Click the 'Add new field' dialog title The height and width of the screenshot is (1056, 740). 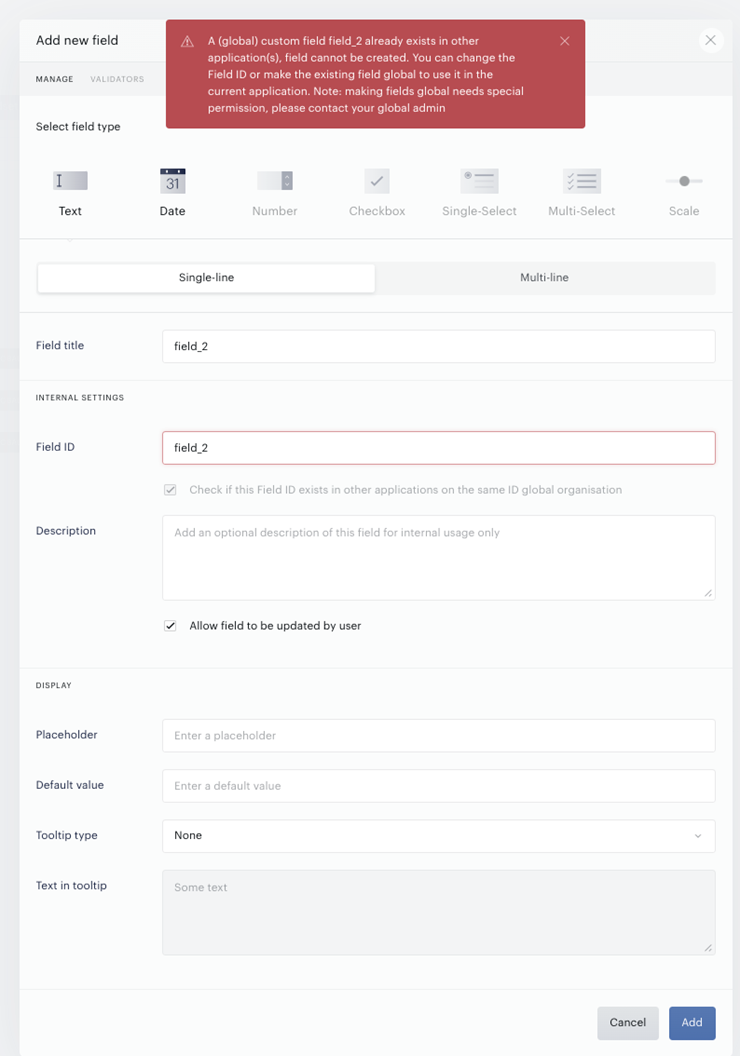click(x=77, y=40)
